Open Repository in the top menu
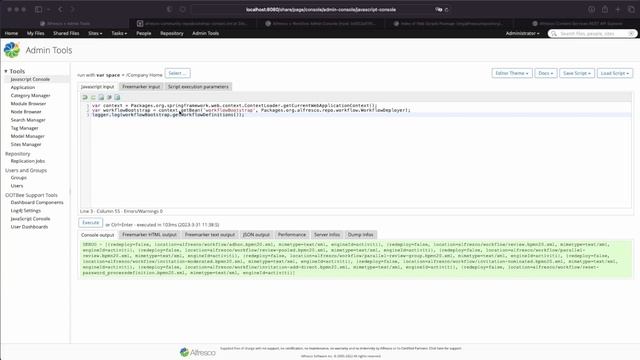The width and height of the screenshot is (640, 360). (172, 33)
